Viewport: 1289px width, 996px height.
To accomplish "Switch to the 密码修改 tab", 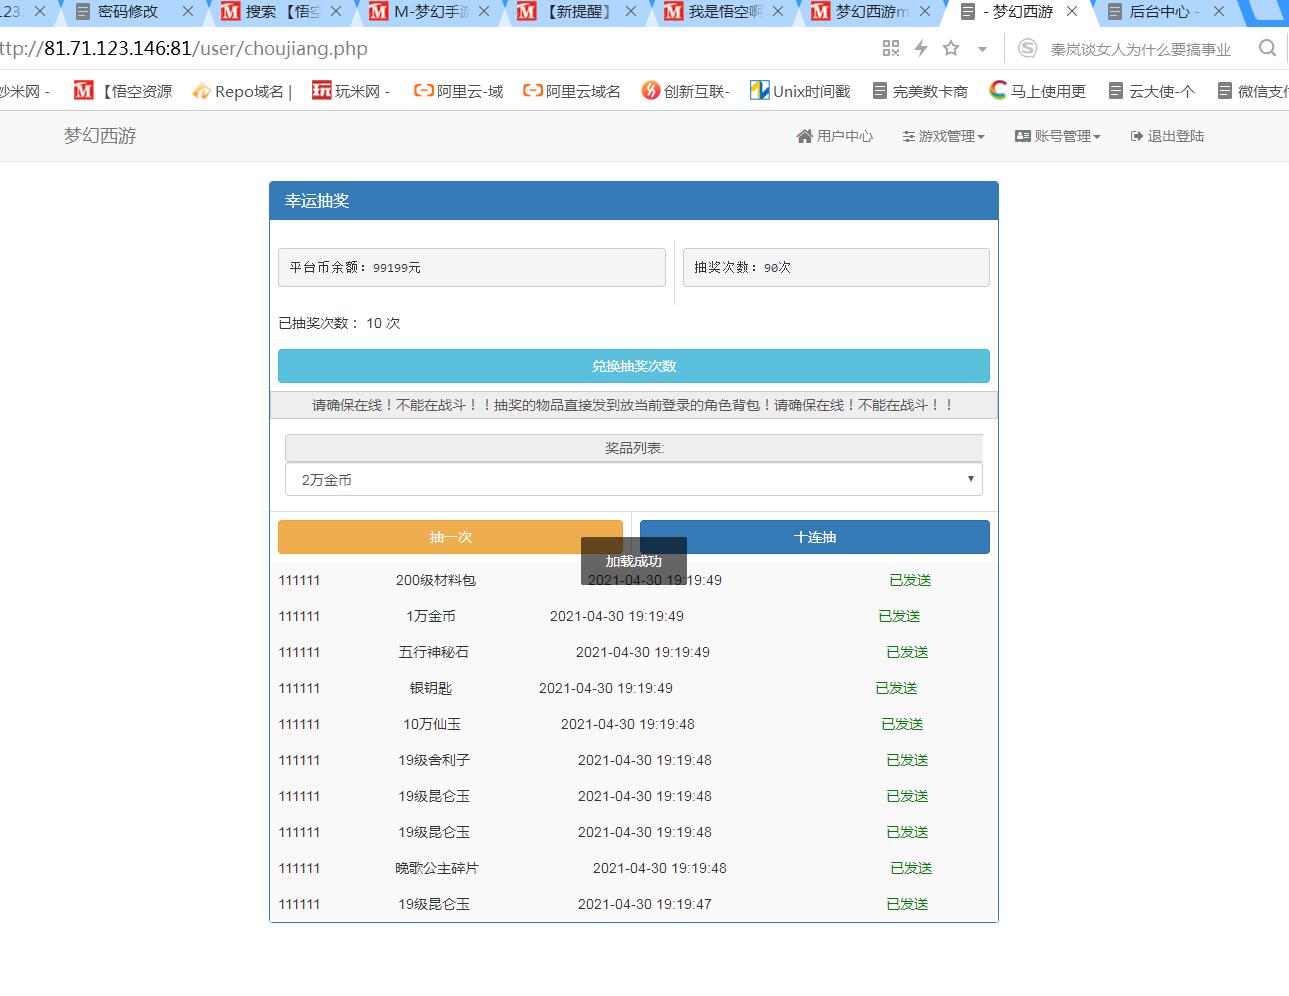I will pos(127,12).
